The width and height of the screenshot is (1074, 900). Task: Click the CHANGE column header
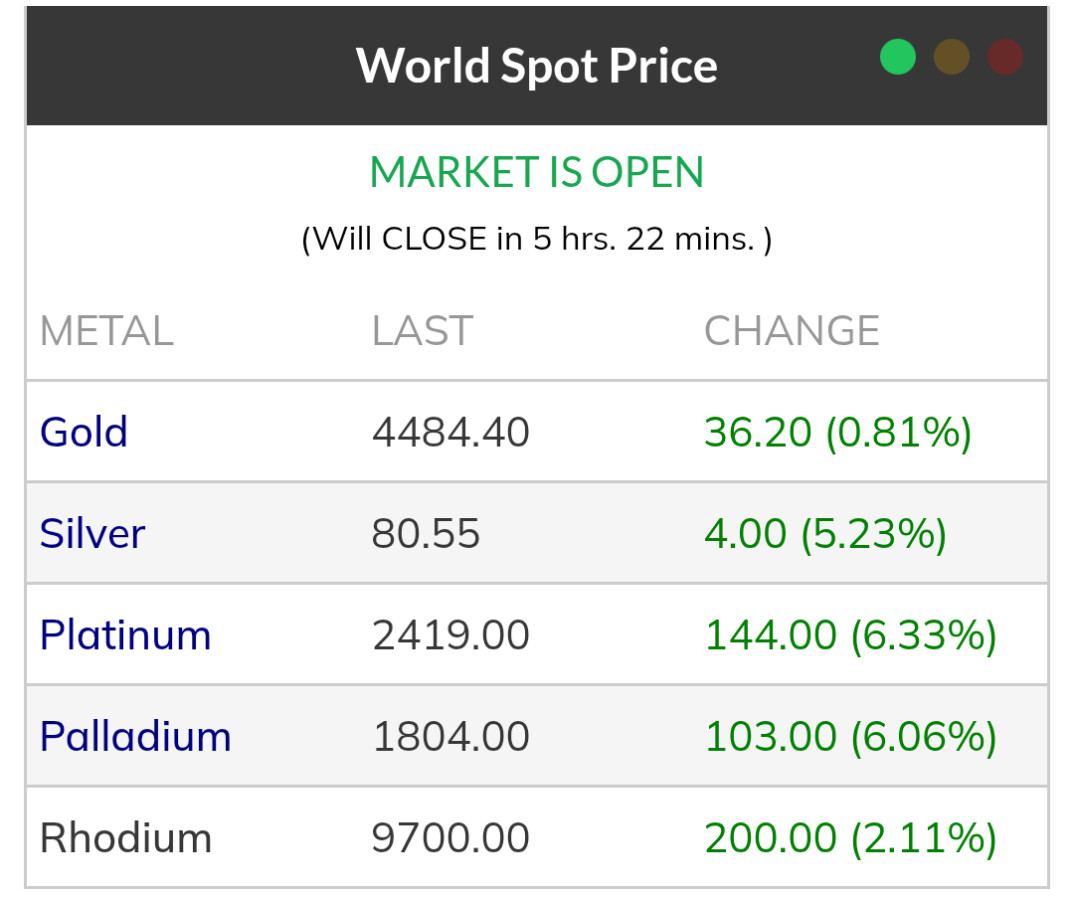pyautogui.click(x=791, y=331)
